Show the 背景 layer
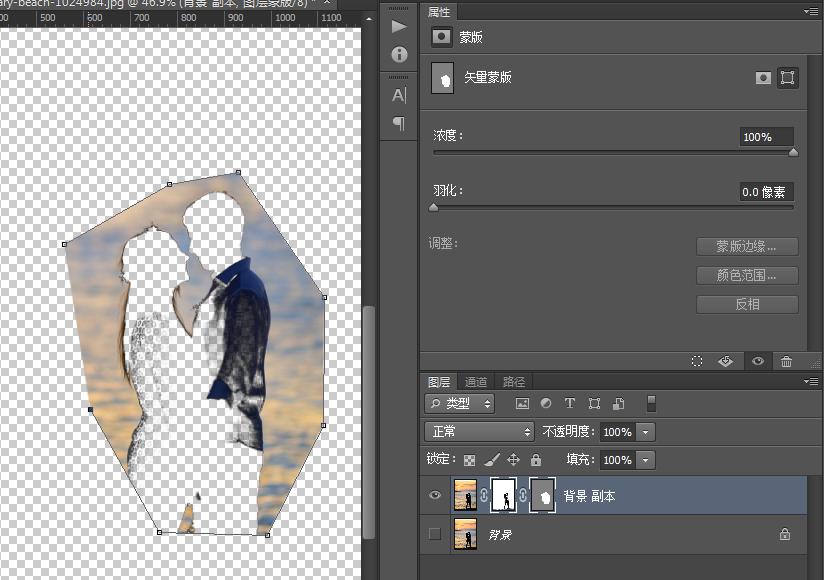Viewport: 824px width, 580px height. pos(434,535)
